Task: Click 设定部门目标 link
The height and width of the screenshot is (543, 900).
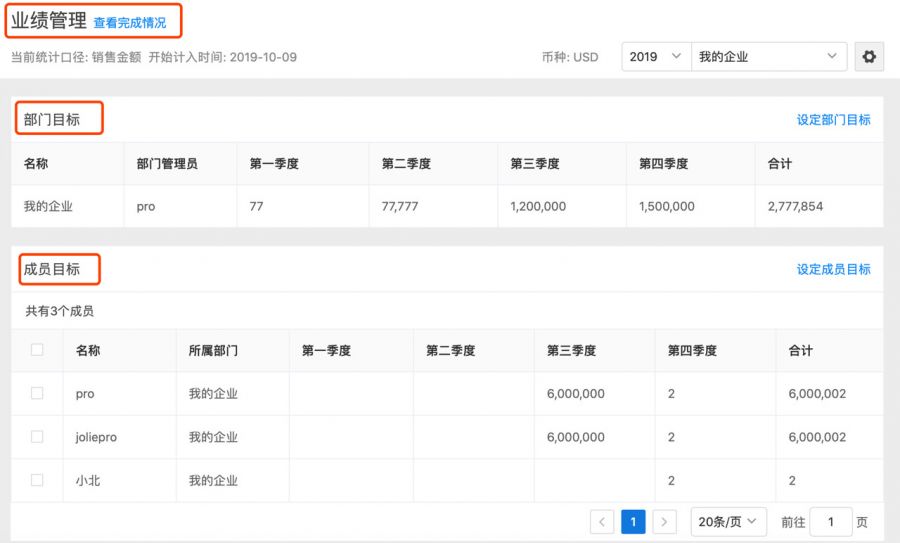Action: 833,120
